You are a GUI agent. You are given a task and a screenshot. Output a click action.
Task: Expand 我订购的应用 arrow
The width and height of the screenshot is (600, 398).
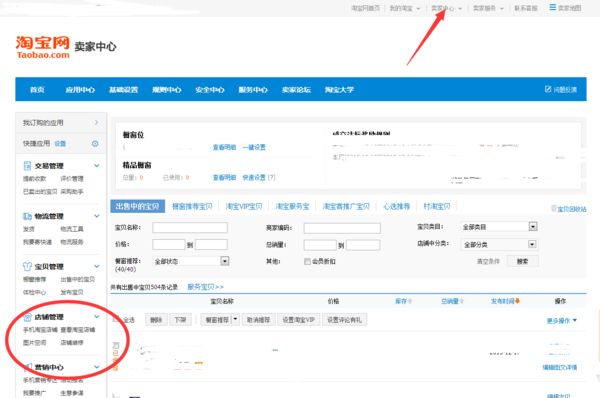point(96,122)
